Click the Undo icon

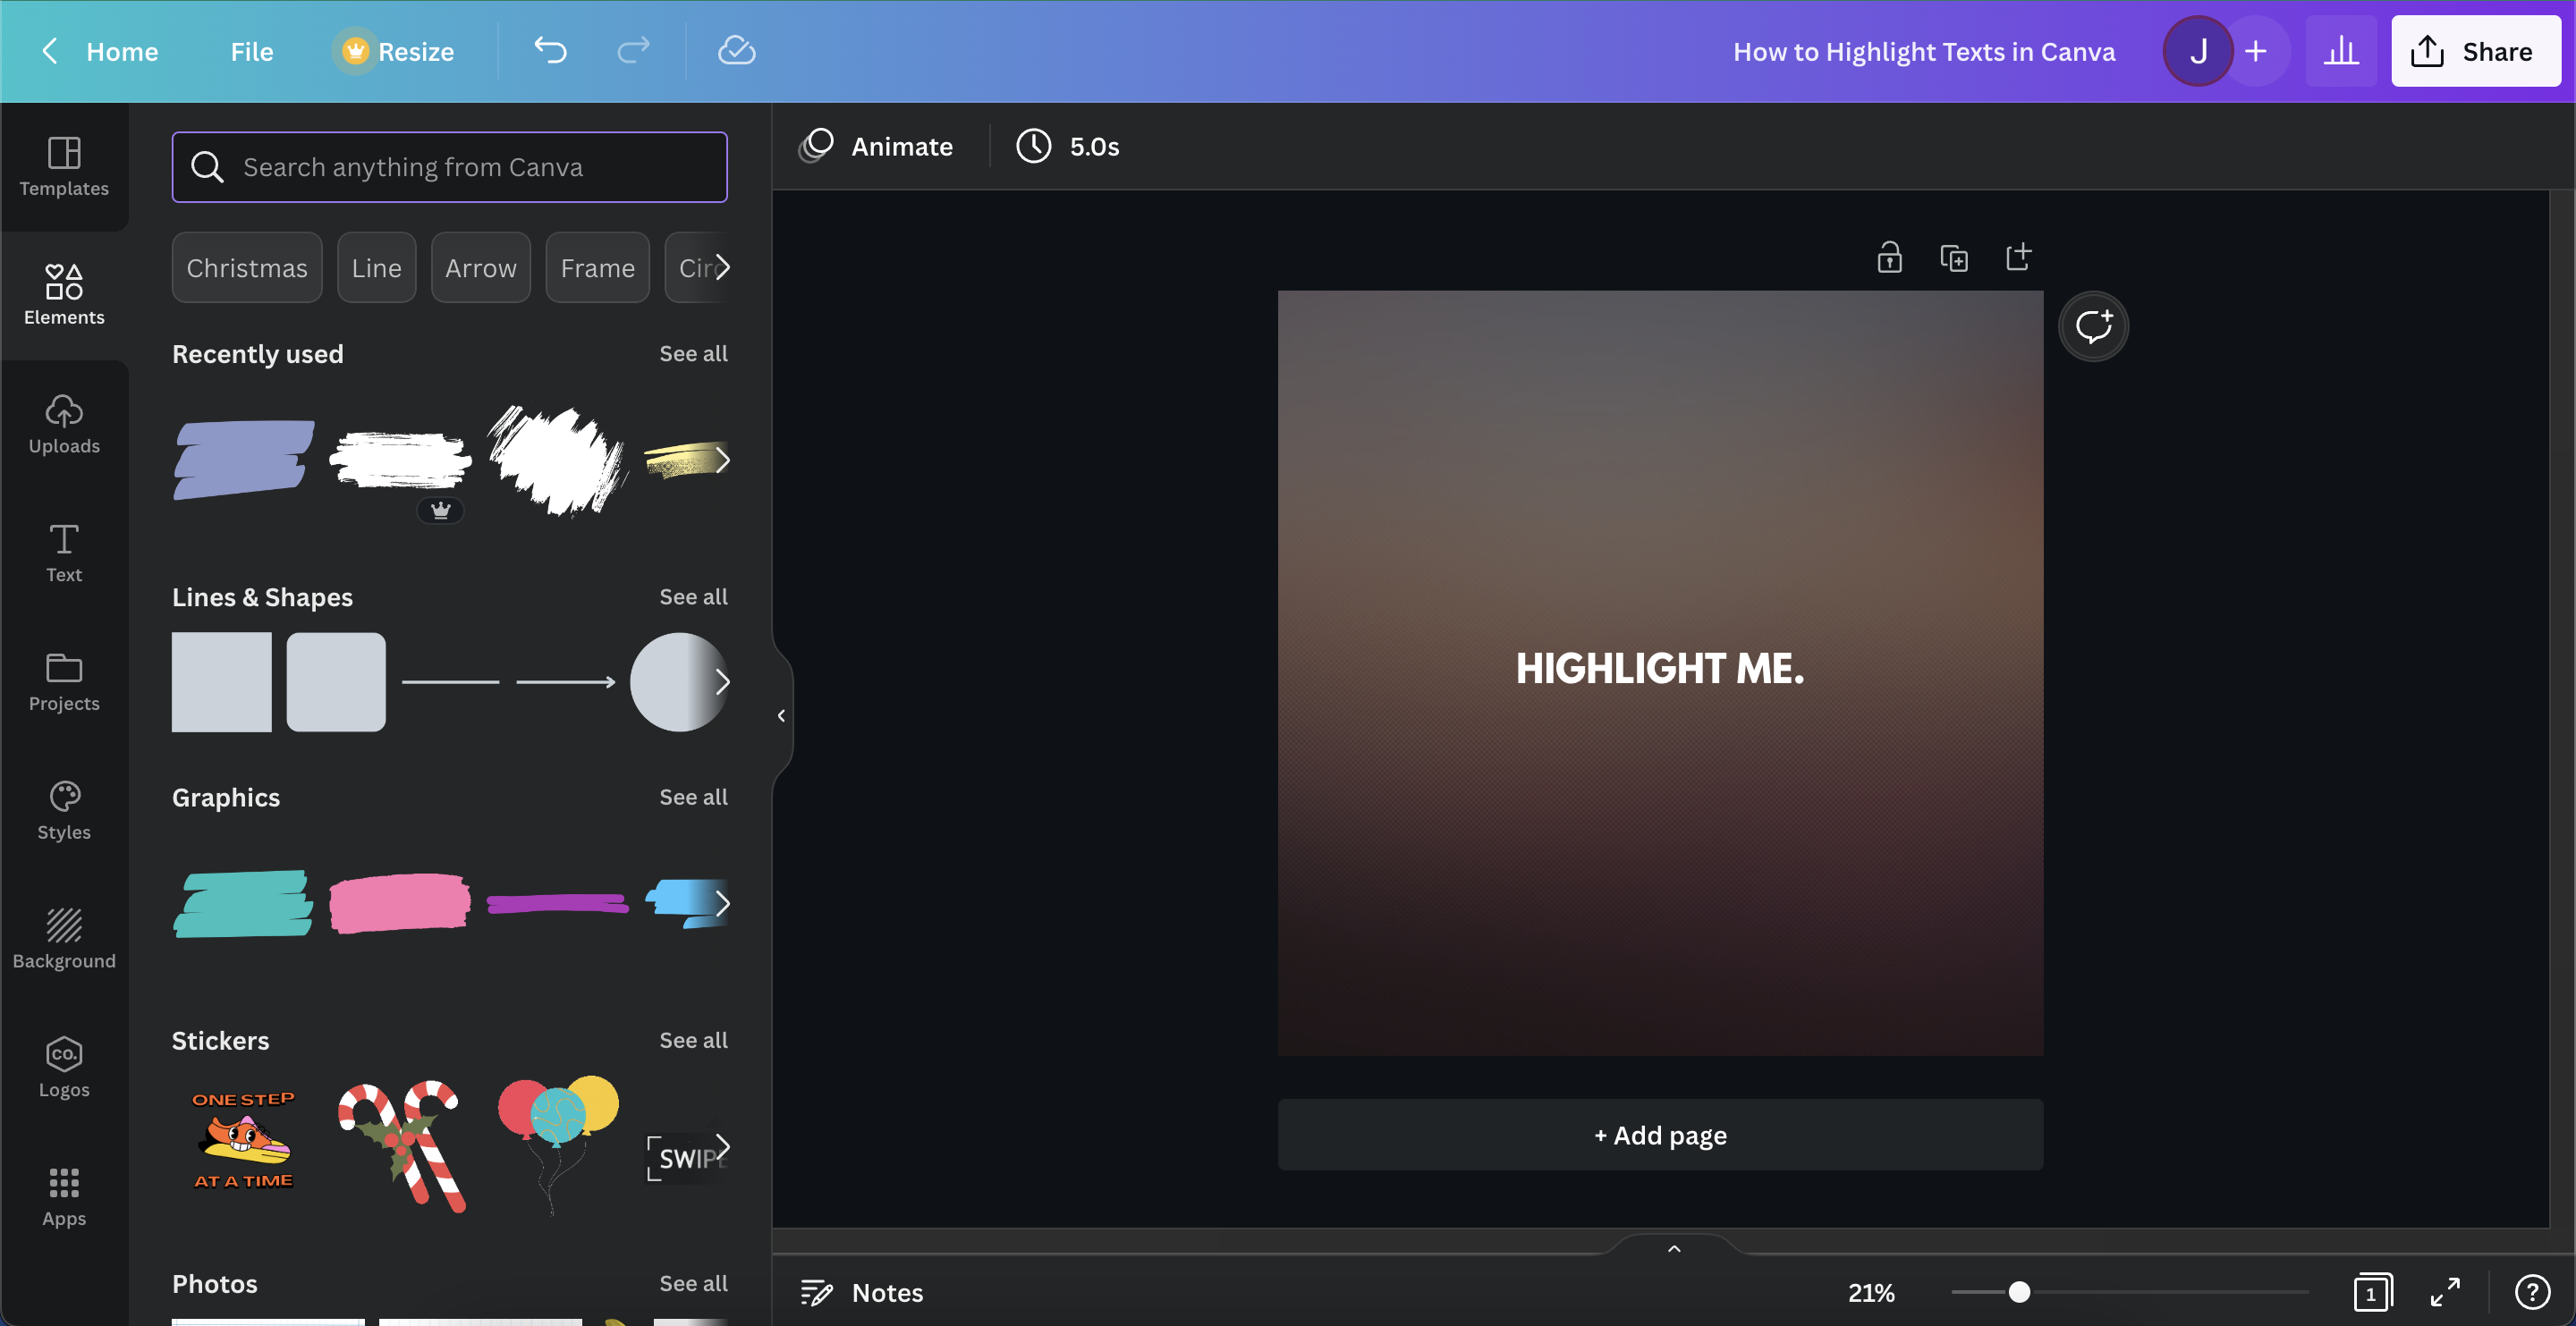click(550, 51)
